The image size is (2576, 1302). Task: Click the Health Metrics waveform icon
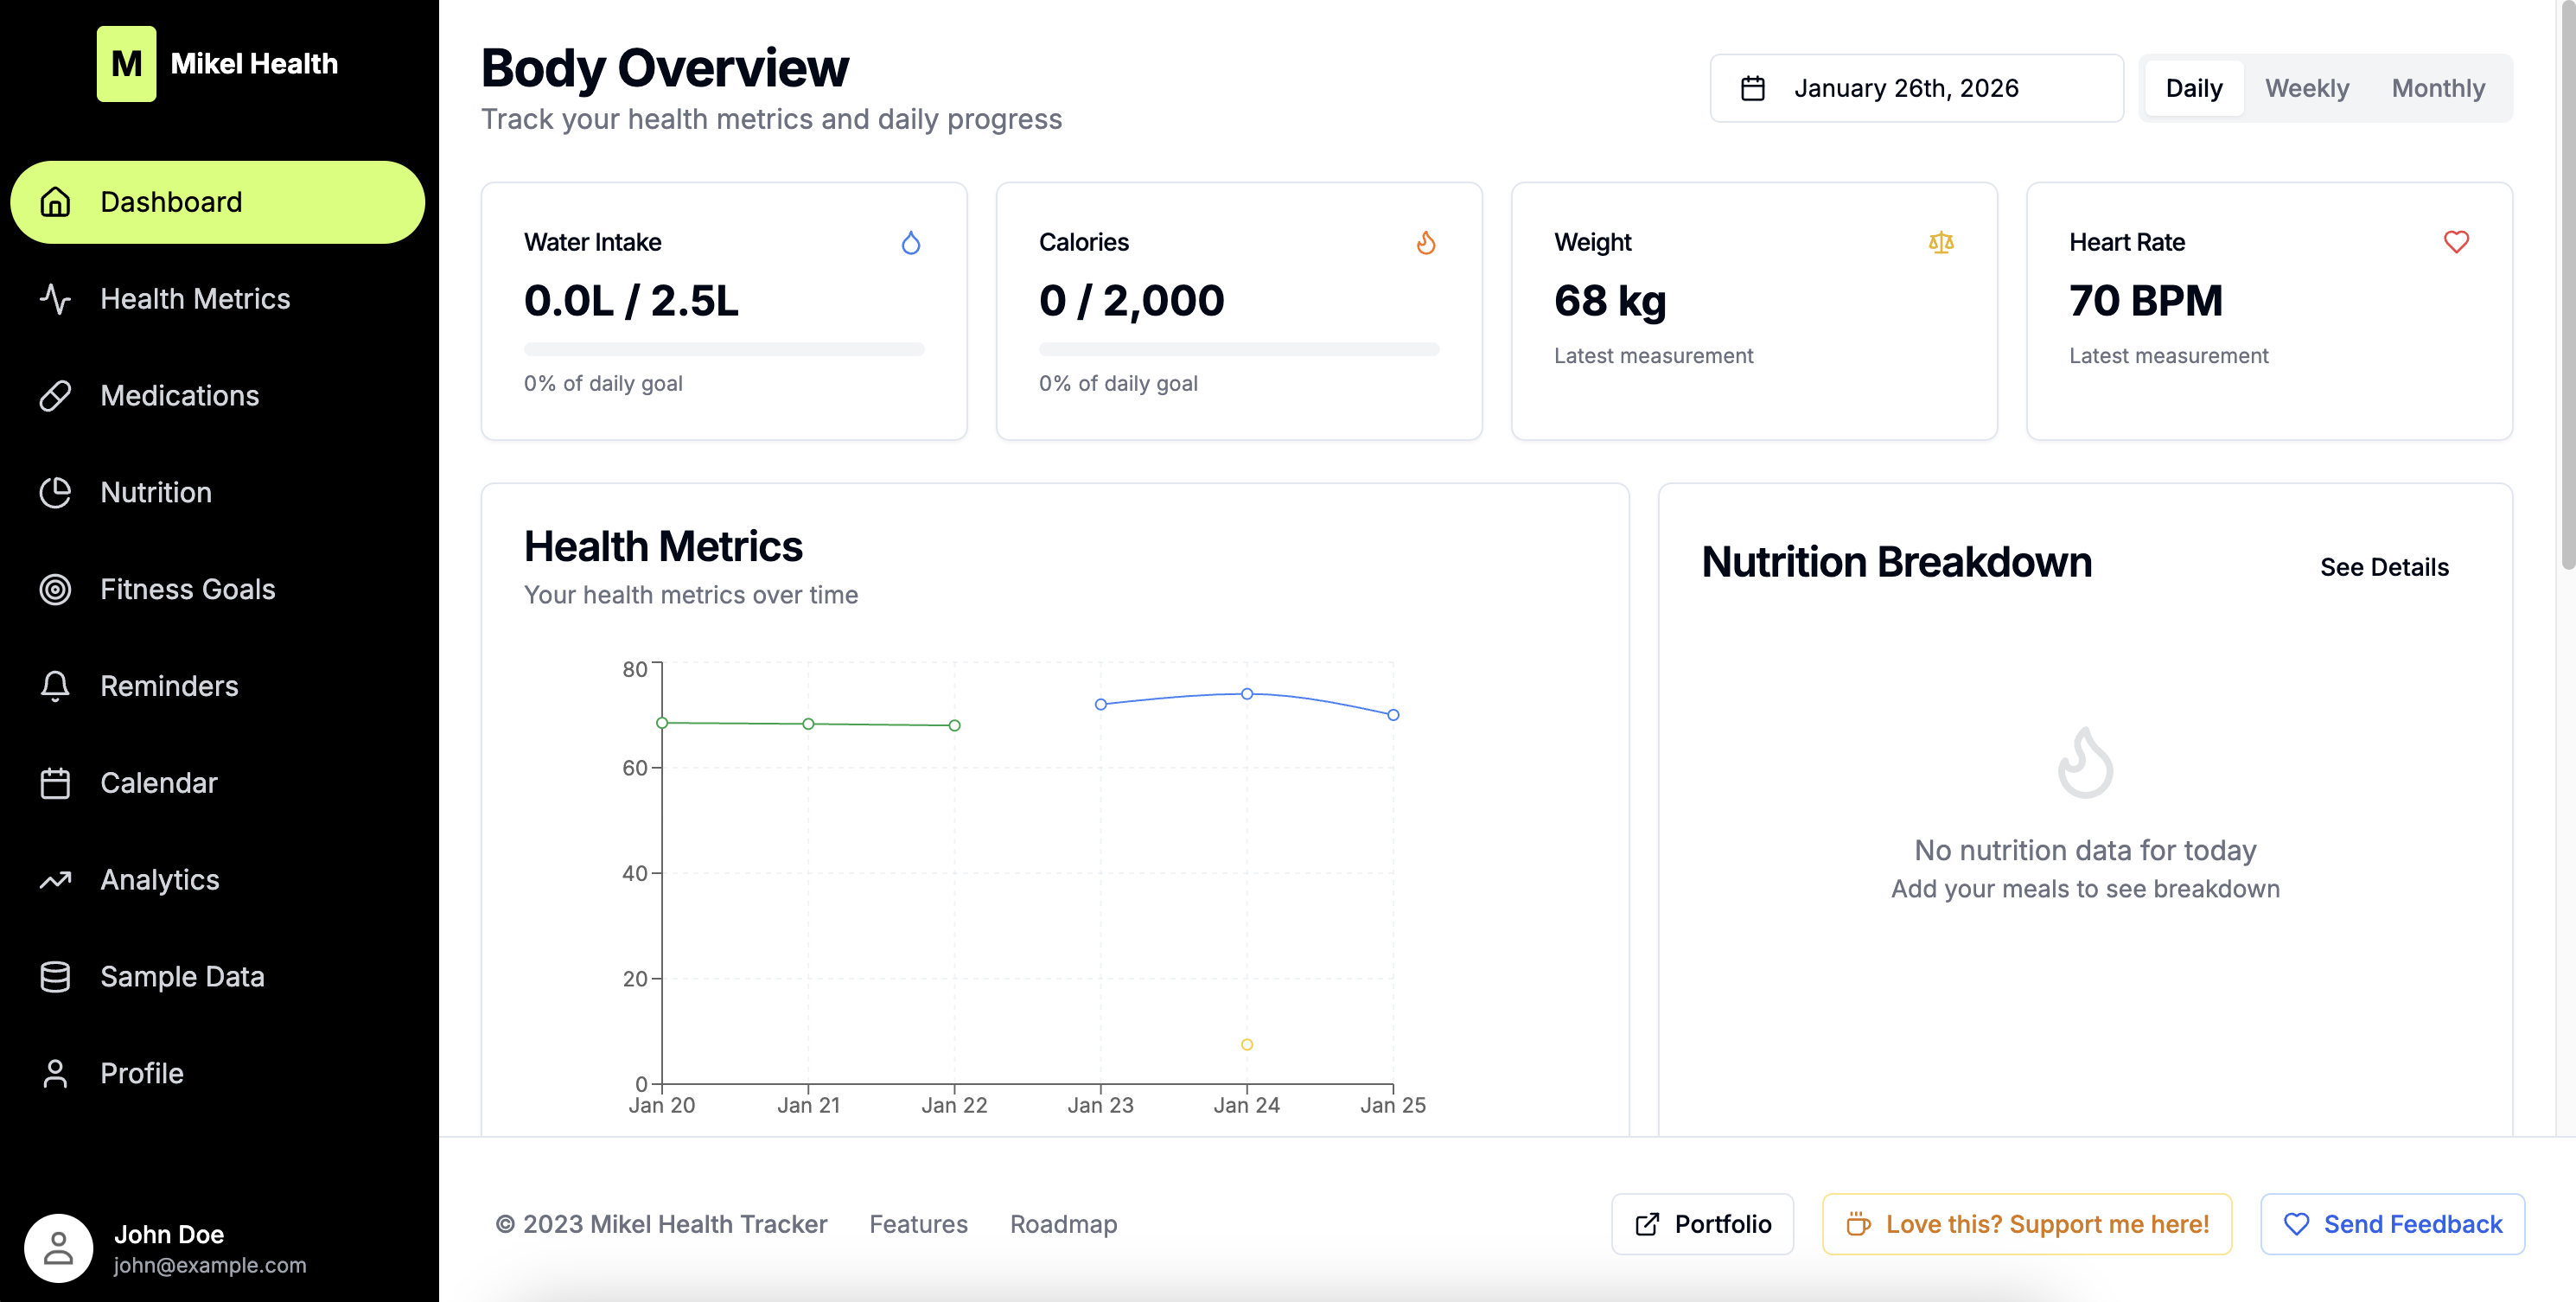pyautogui.click(x=55, y=298)
